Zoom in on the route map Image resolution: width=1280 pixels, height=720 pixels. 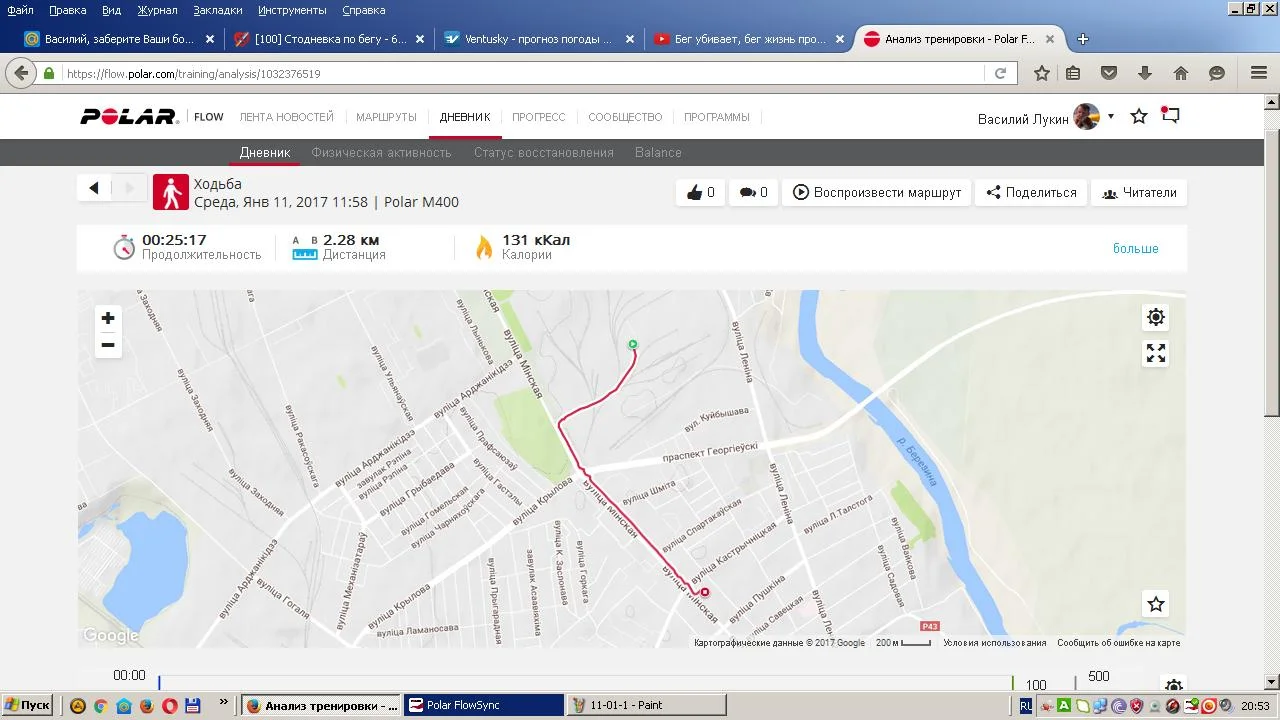108,318
